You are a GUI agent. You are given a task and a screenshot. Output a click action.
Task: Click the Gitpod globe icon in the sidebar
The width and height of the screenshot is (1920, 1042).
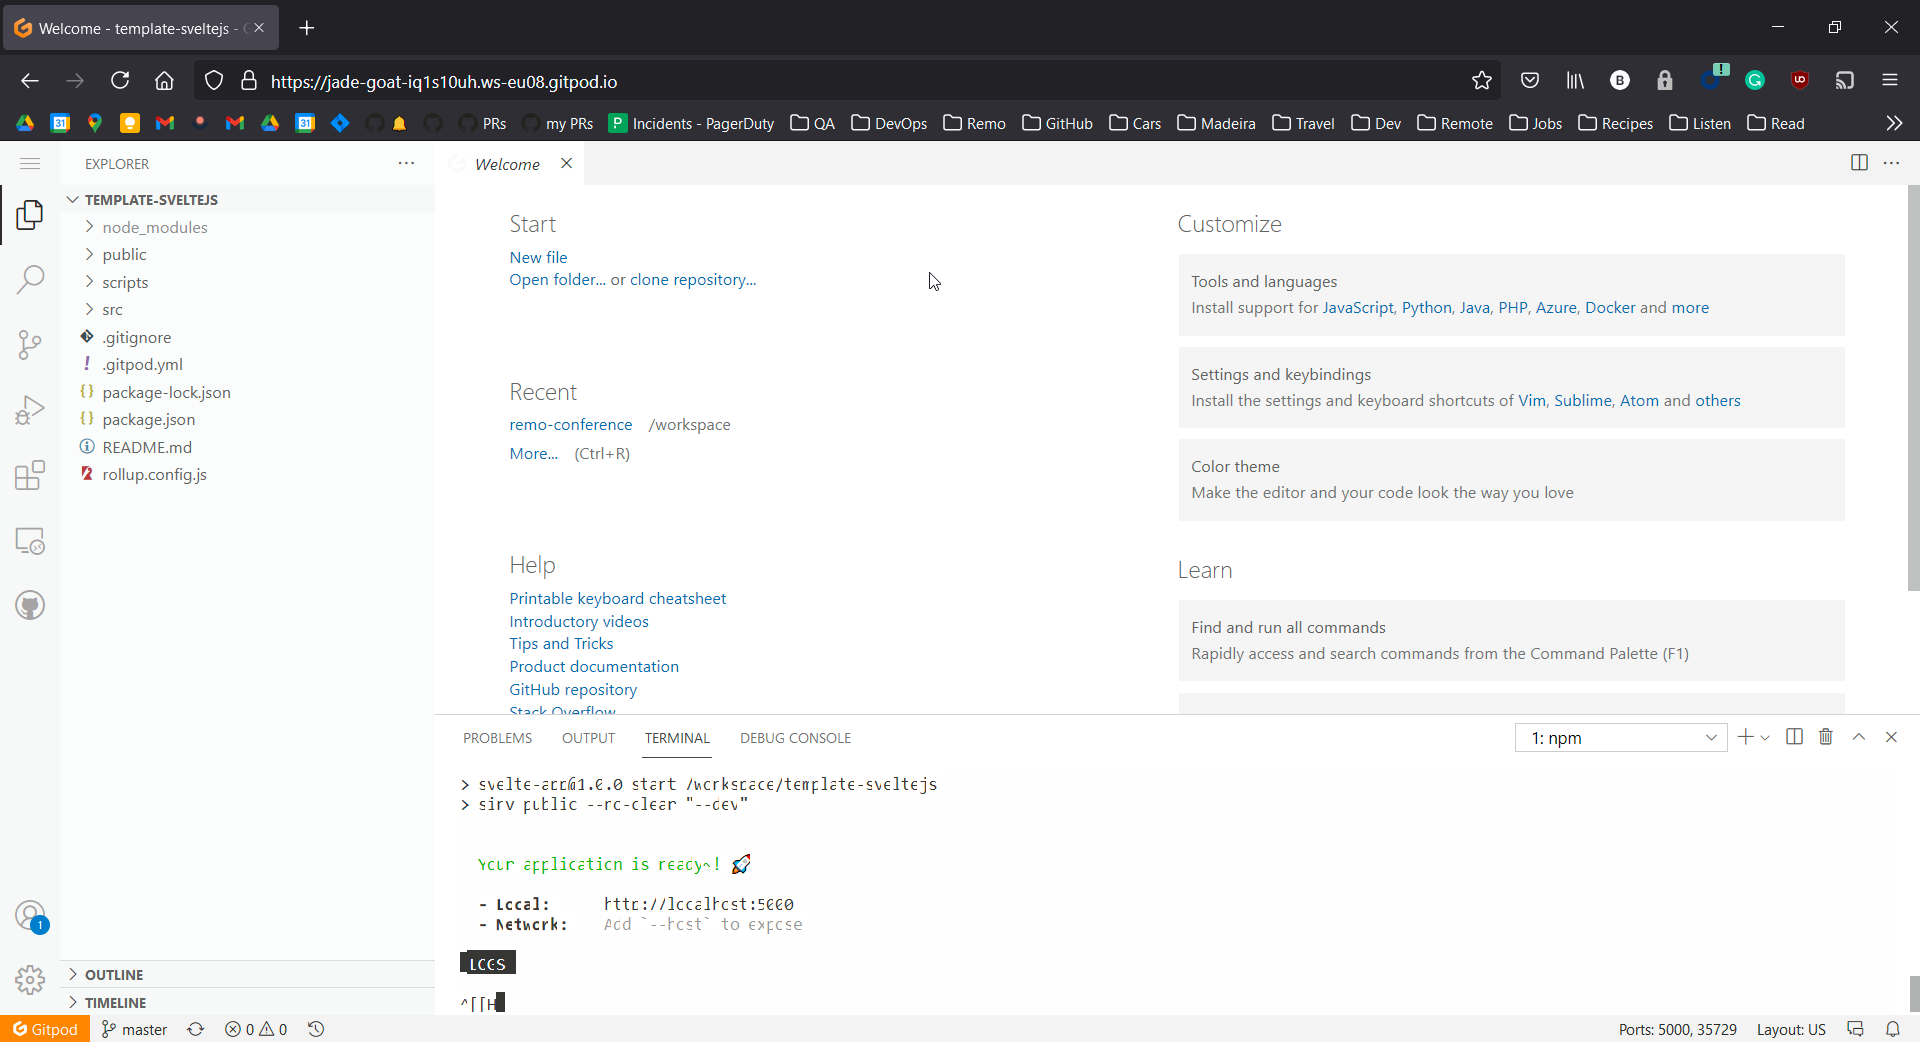coord(29,604)
